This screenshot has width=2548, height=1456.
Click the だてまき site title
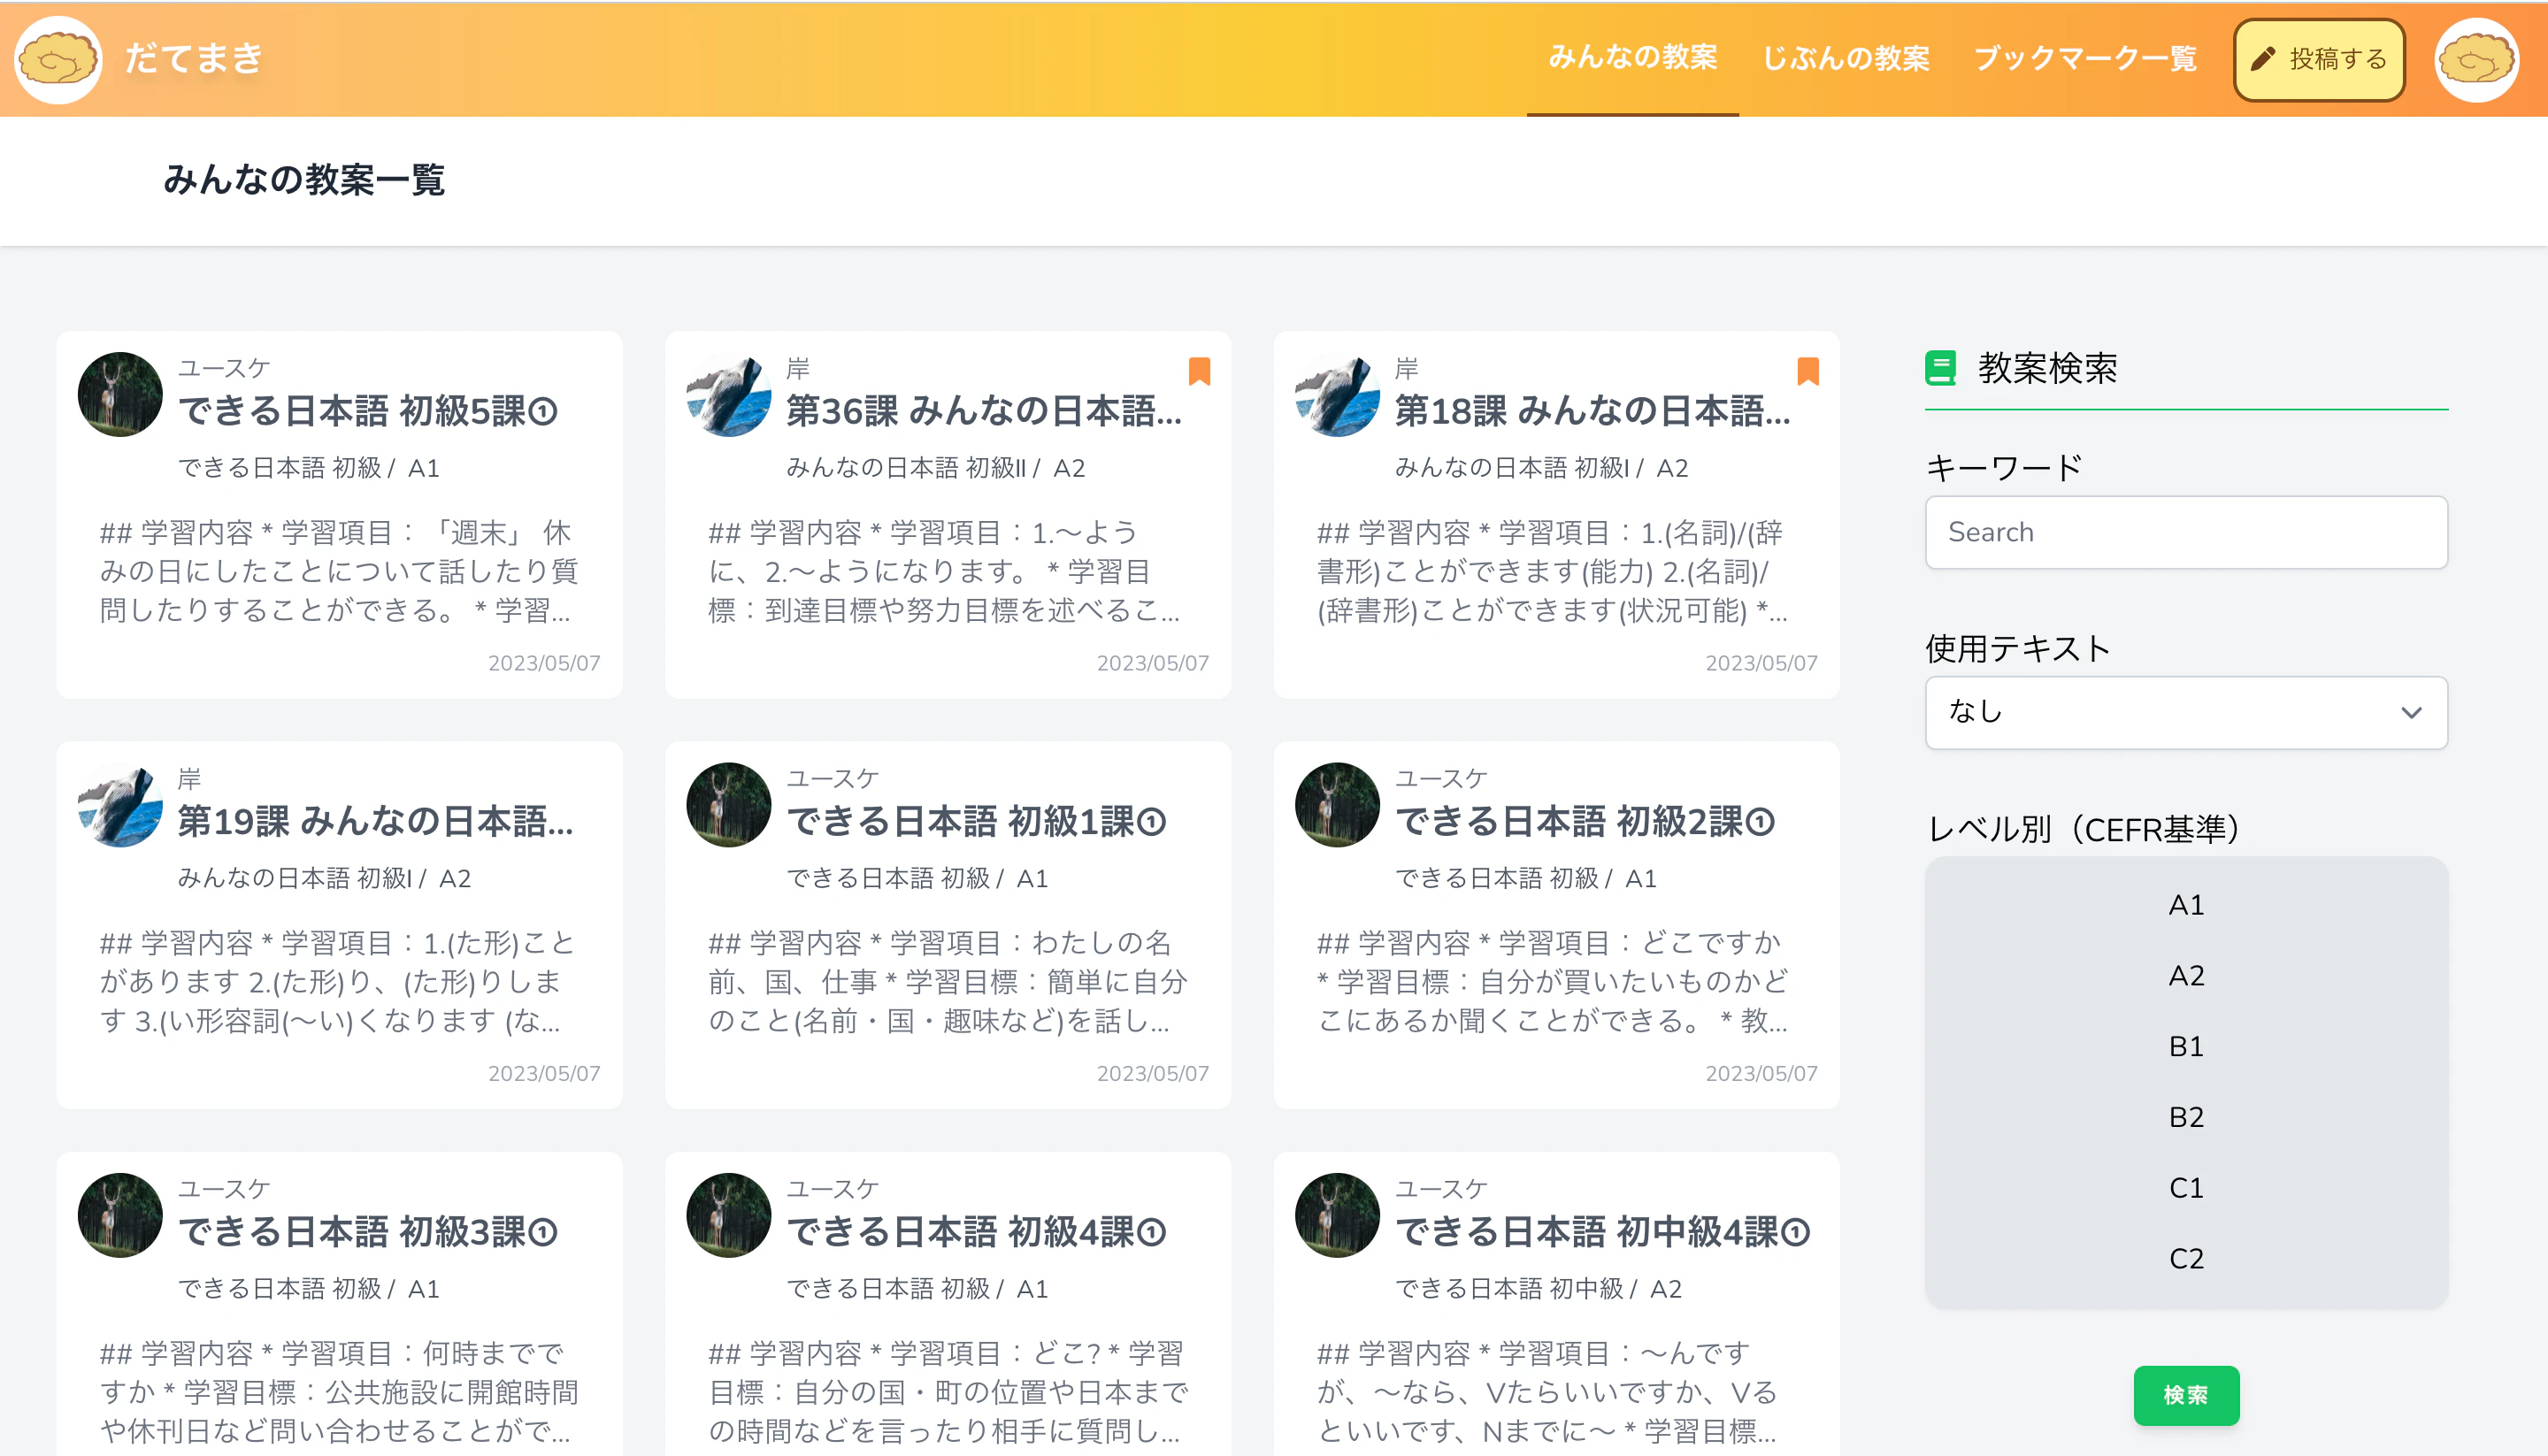pos(194,58)
